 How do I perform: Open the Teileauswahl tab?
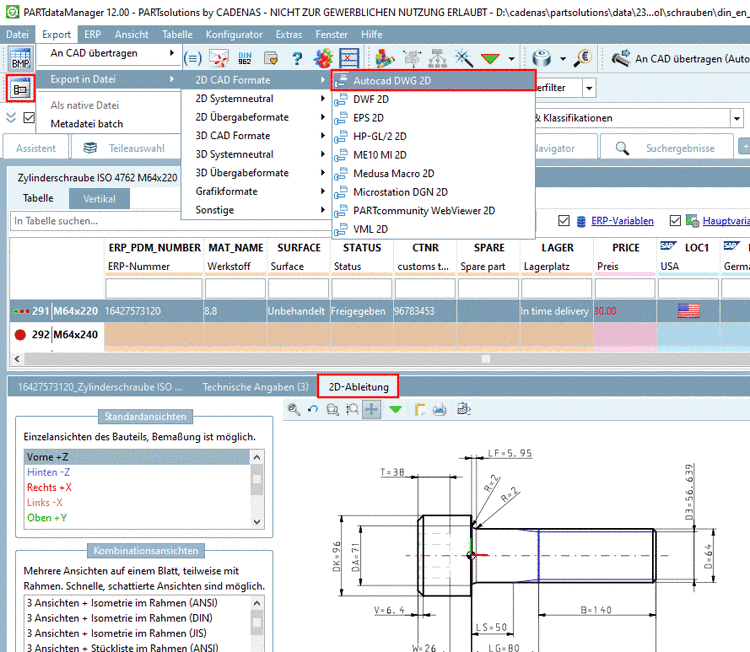coord(125,148)
